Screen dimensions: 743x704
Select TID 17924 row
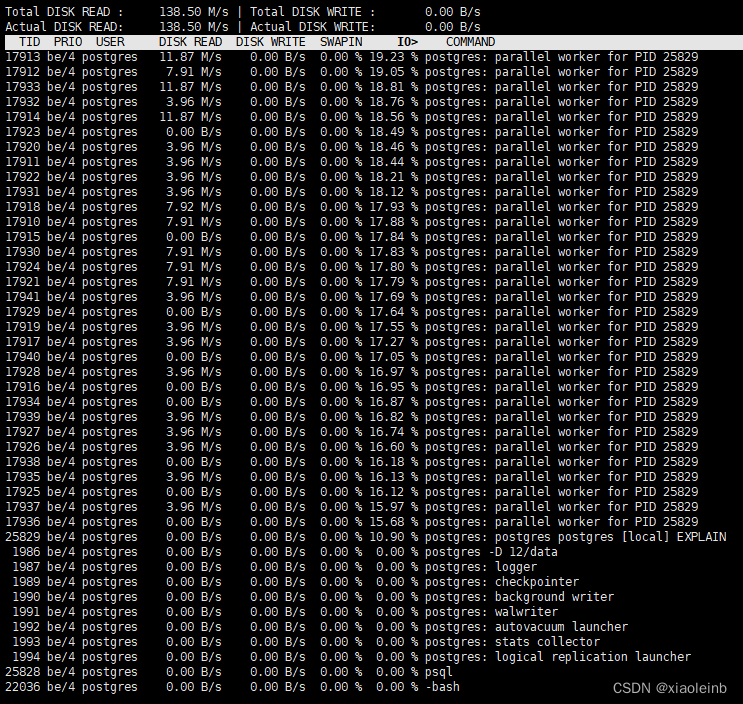tap(352, 267)
